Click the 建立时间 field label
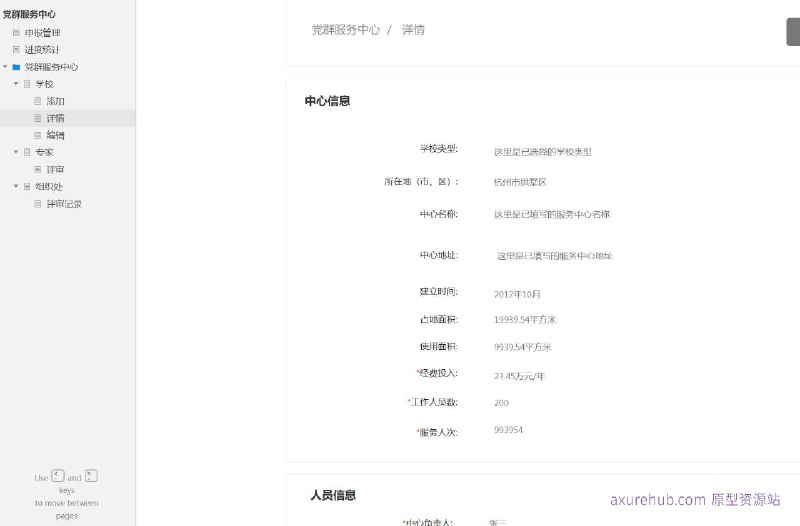800x526 pixels. (x=439, y=291)
